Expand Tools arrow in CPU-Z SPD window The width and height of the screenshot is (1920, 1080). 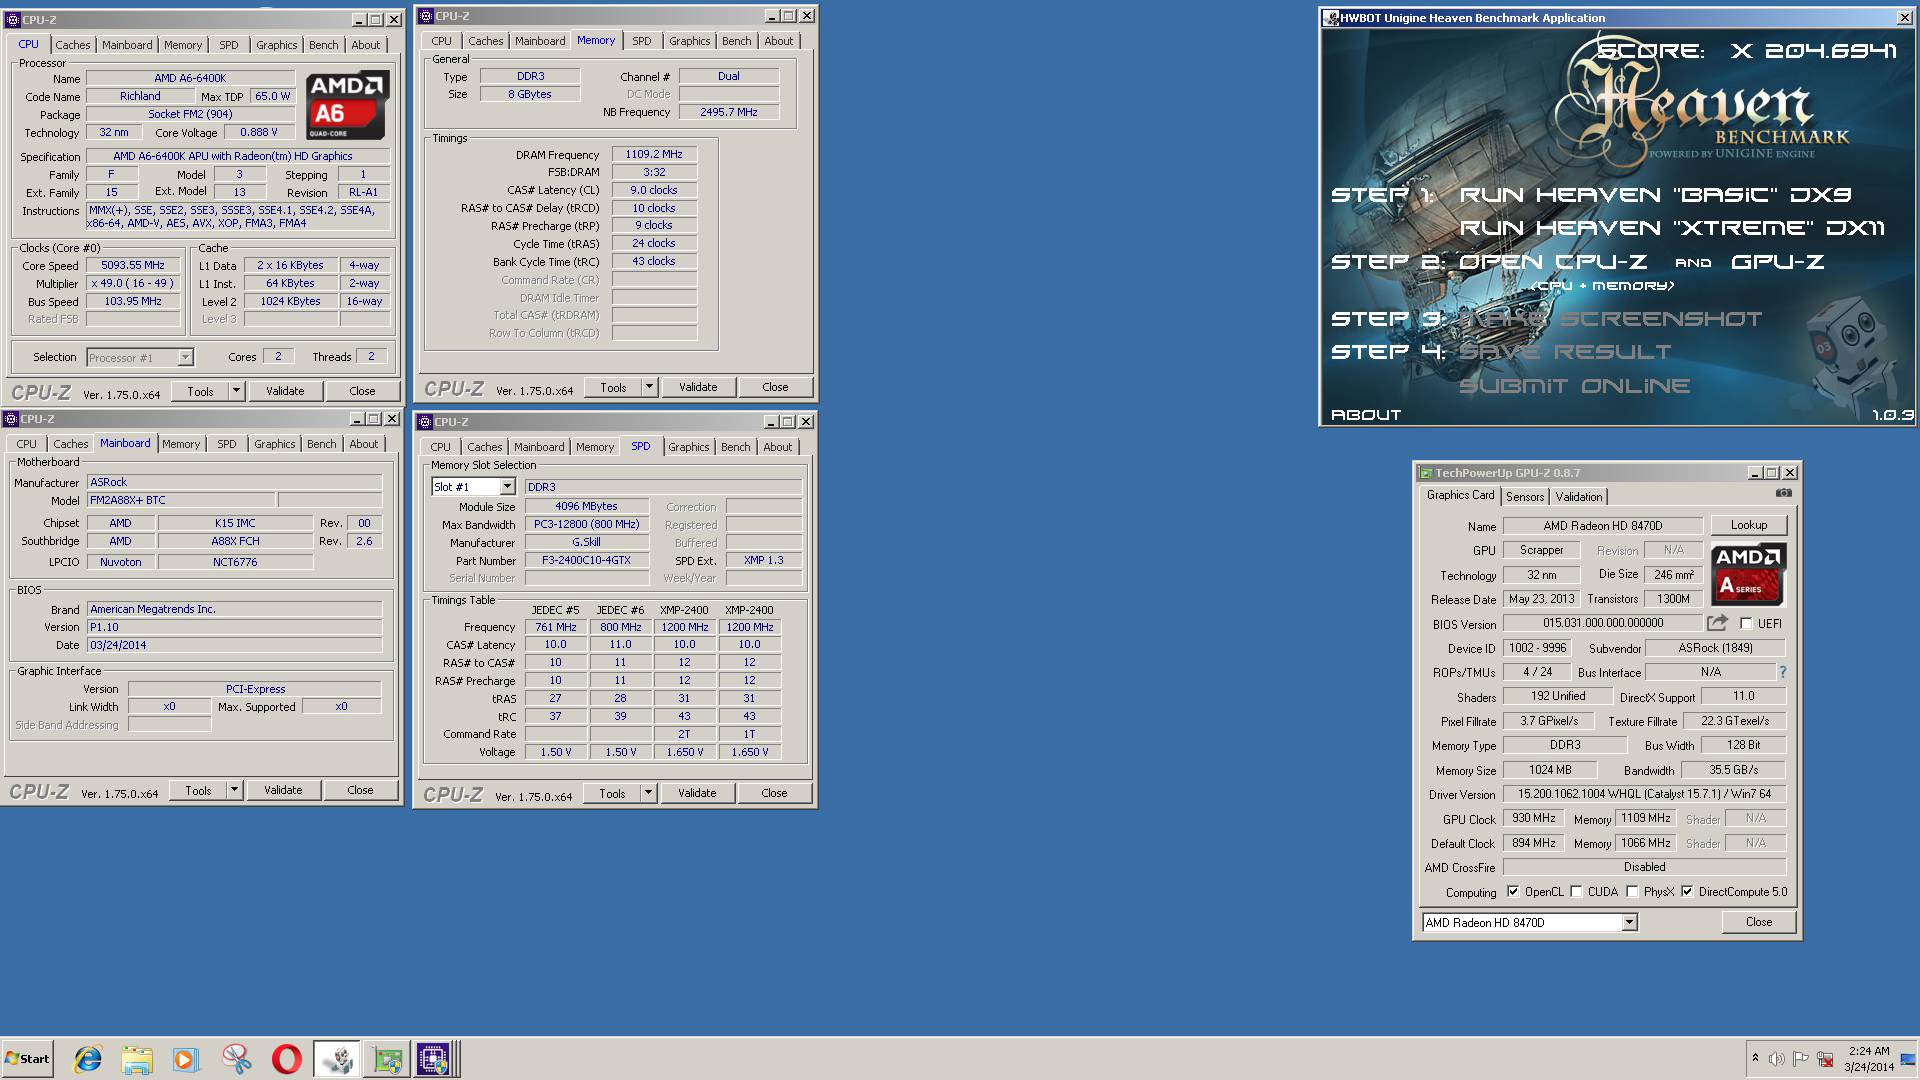649,793
